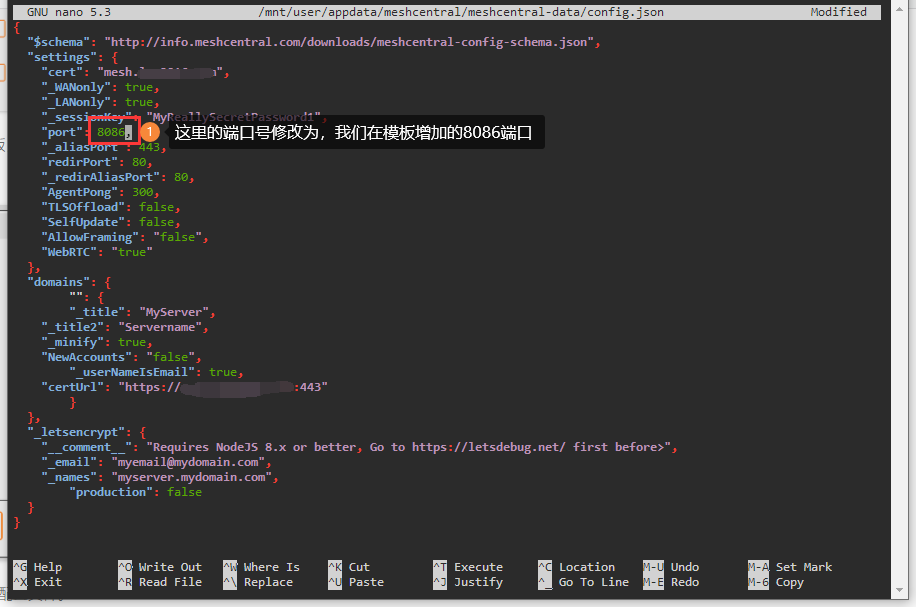Place cursor on the "settings" key
This screenshot has height=607, width=916.
tap(62, 57)
